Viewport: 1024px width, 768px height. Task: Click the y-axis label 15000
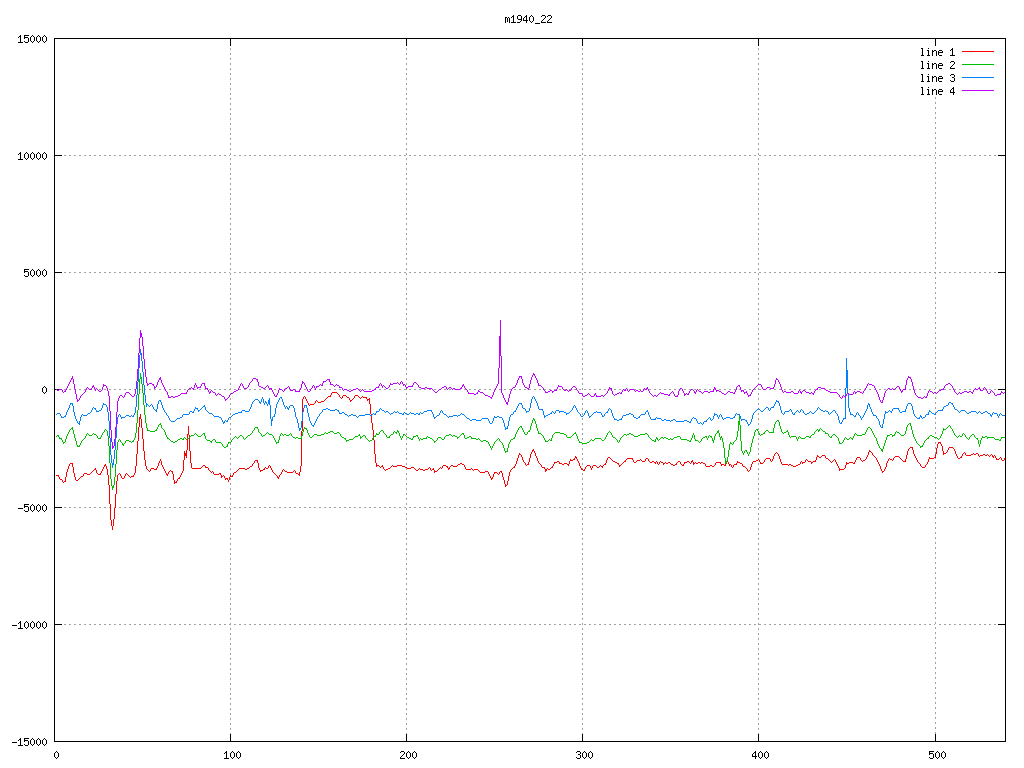(x=32, y=39)
